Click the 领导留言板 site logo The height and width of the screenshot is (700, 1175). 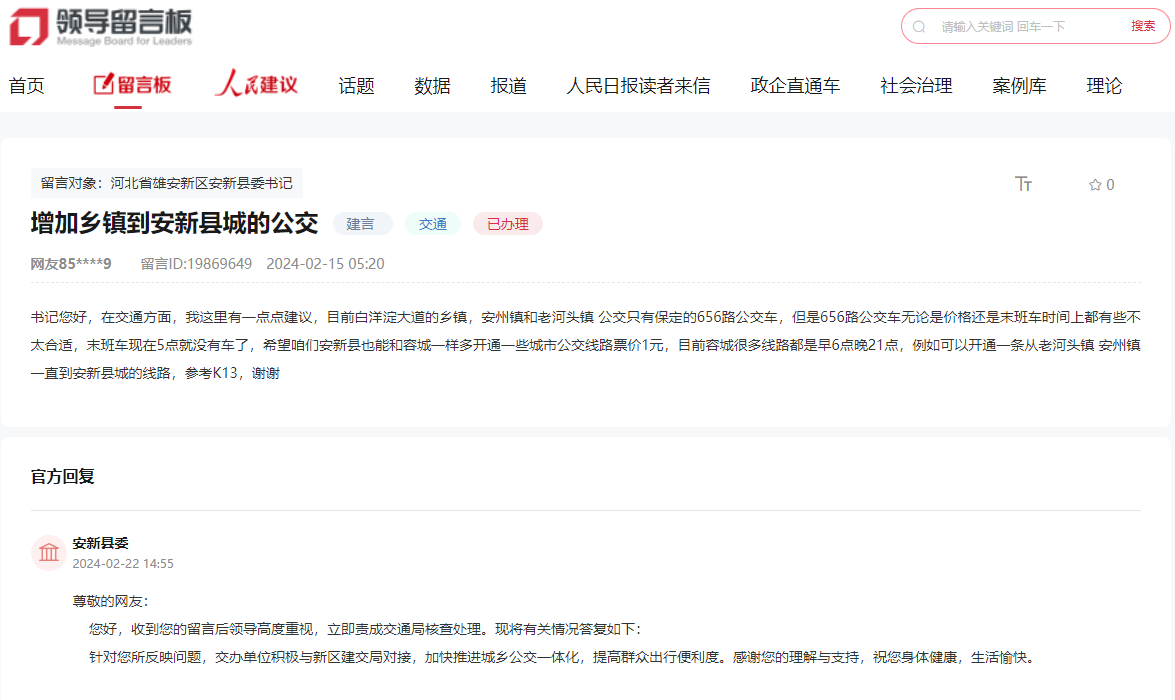tap(101, 27)
